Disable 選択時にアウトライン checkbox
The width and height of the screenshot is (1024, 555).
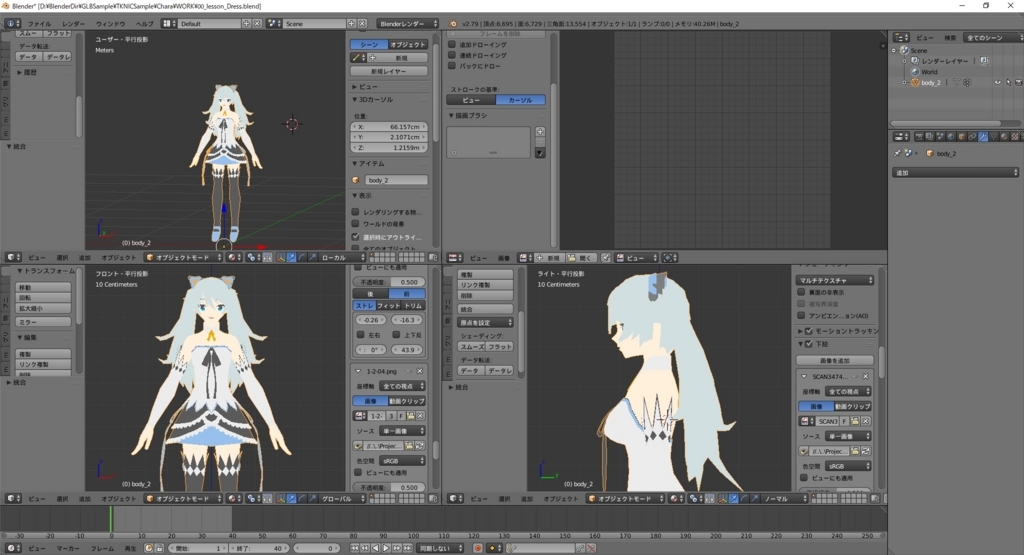click(x=355, y=236)
